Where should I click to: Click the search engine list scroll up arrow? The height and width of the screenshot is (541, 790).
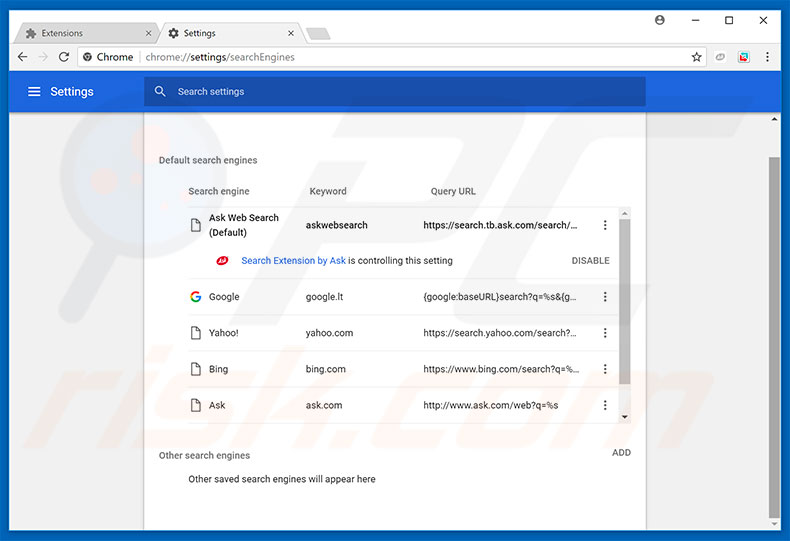pos(625,214)
